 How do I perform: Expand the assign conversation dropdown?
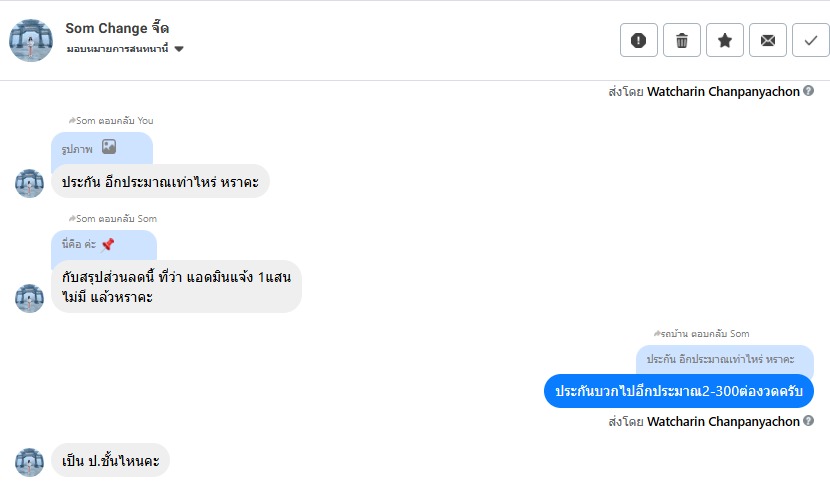[x=179, y=49]
